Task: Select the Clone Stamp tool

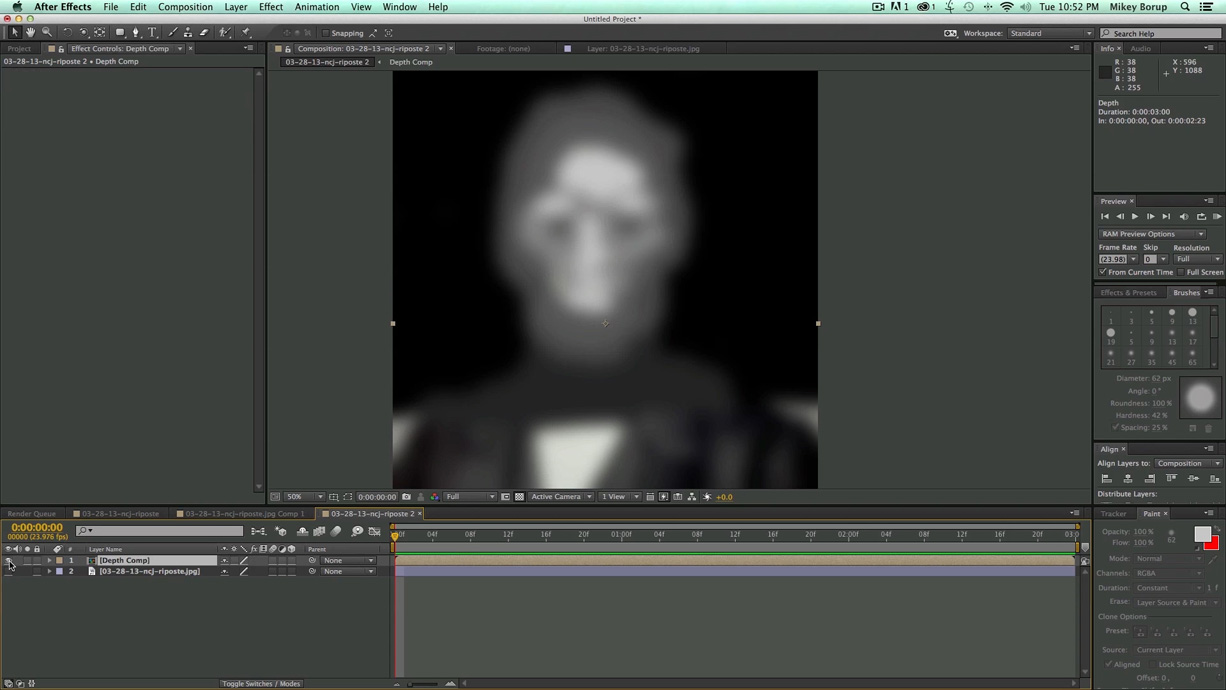Action: pos(188,33)
